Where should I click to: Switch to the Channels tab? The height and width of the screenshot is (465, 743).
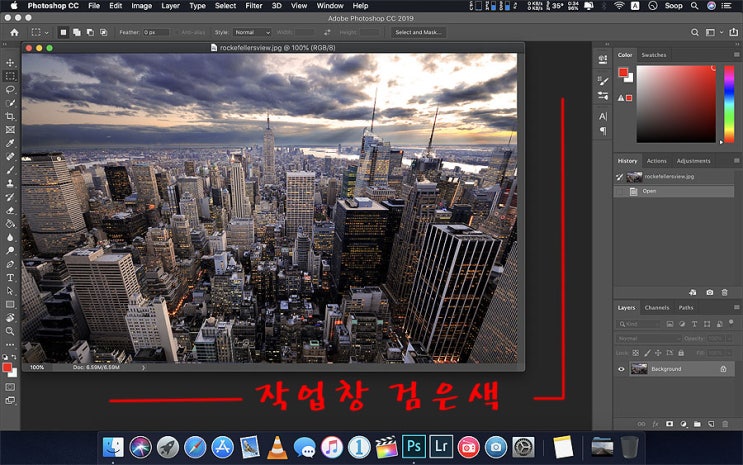click(657, 307)
